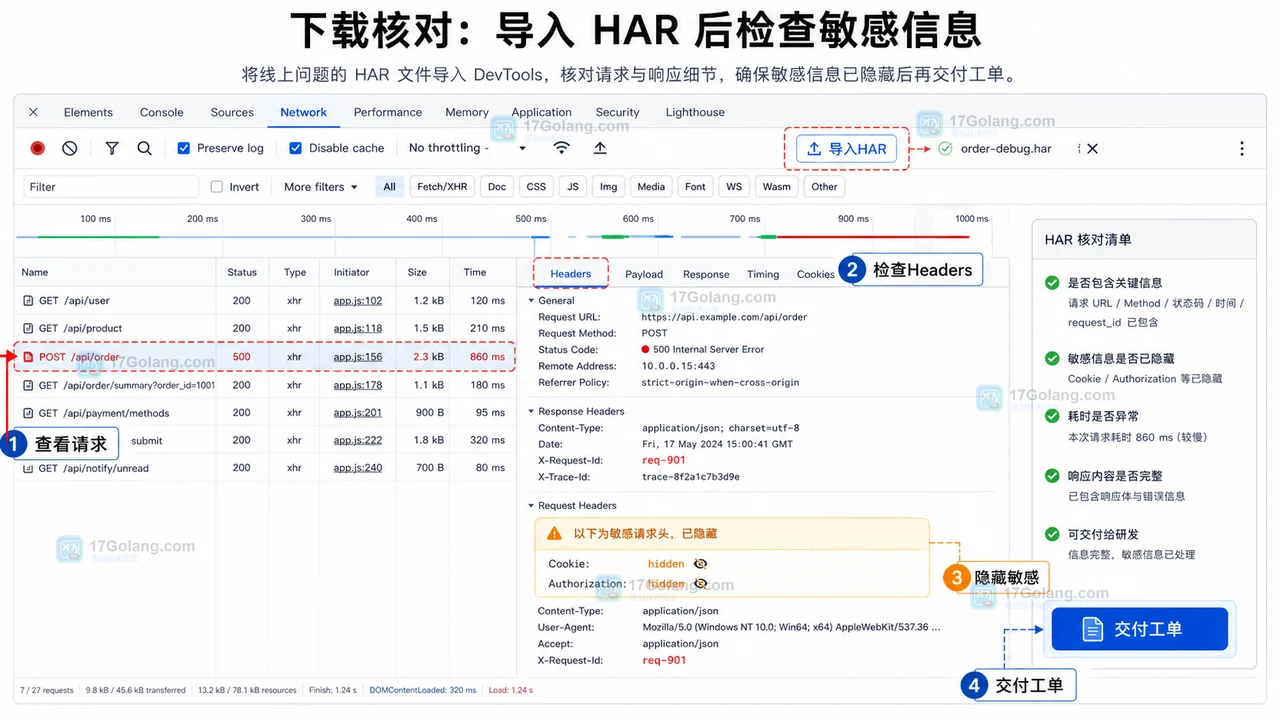Switch to the Elements tab
Viewport: 1280px width, 720px height.
click(88, 112)
